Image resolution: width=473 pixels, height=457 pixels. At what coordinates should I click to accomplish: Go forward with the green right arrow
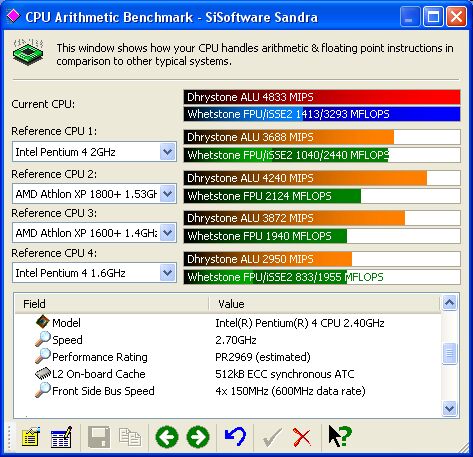pos(198,437)
